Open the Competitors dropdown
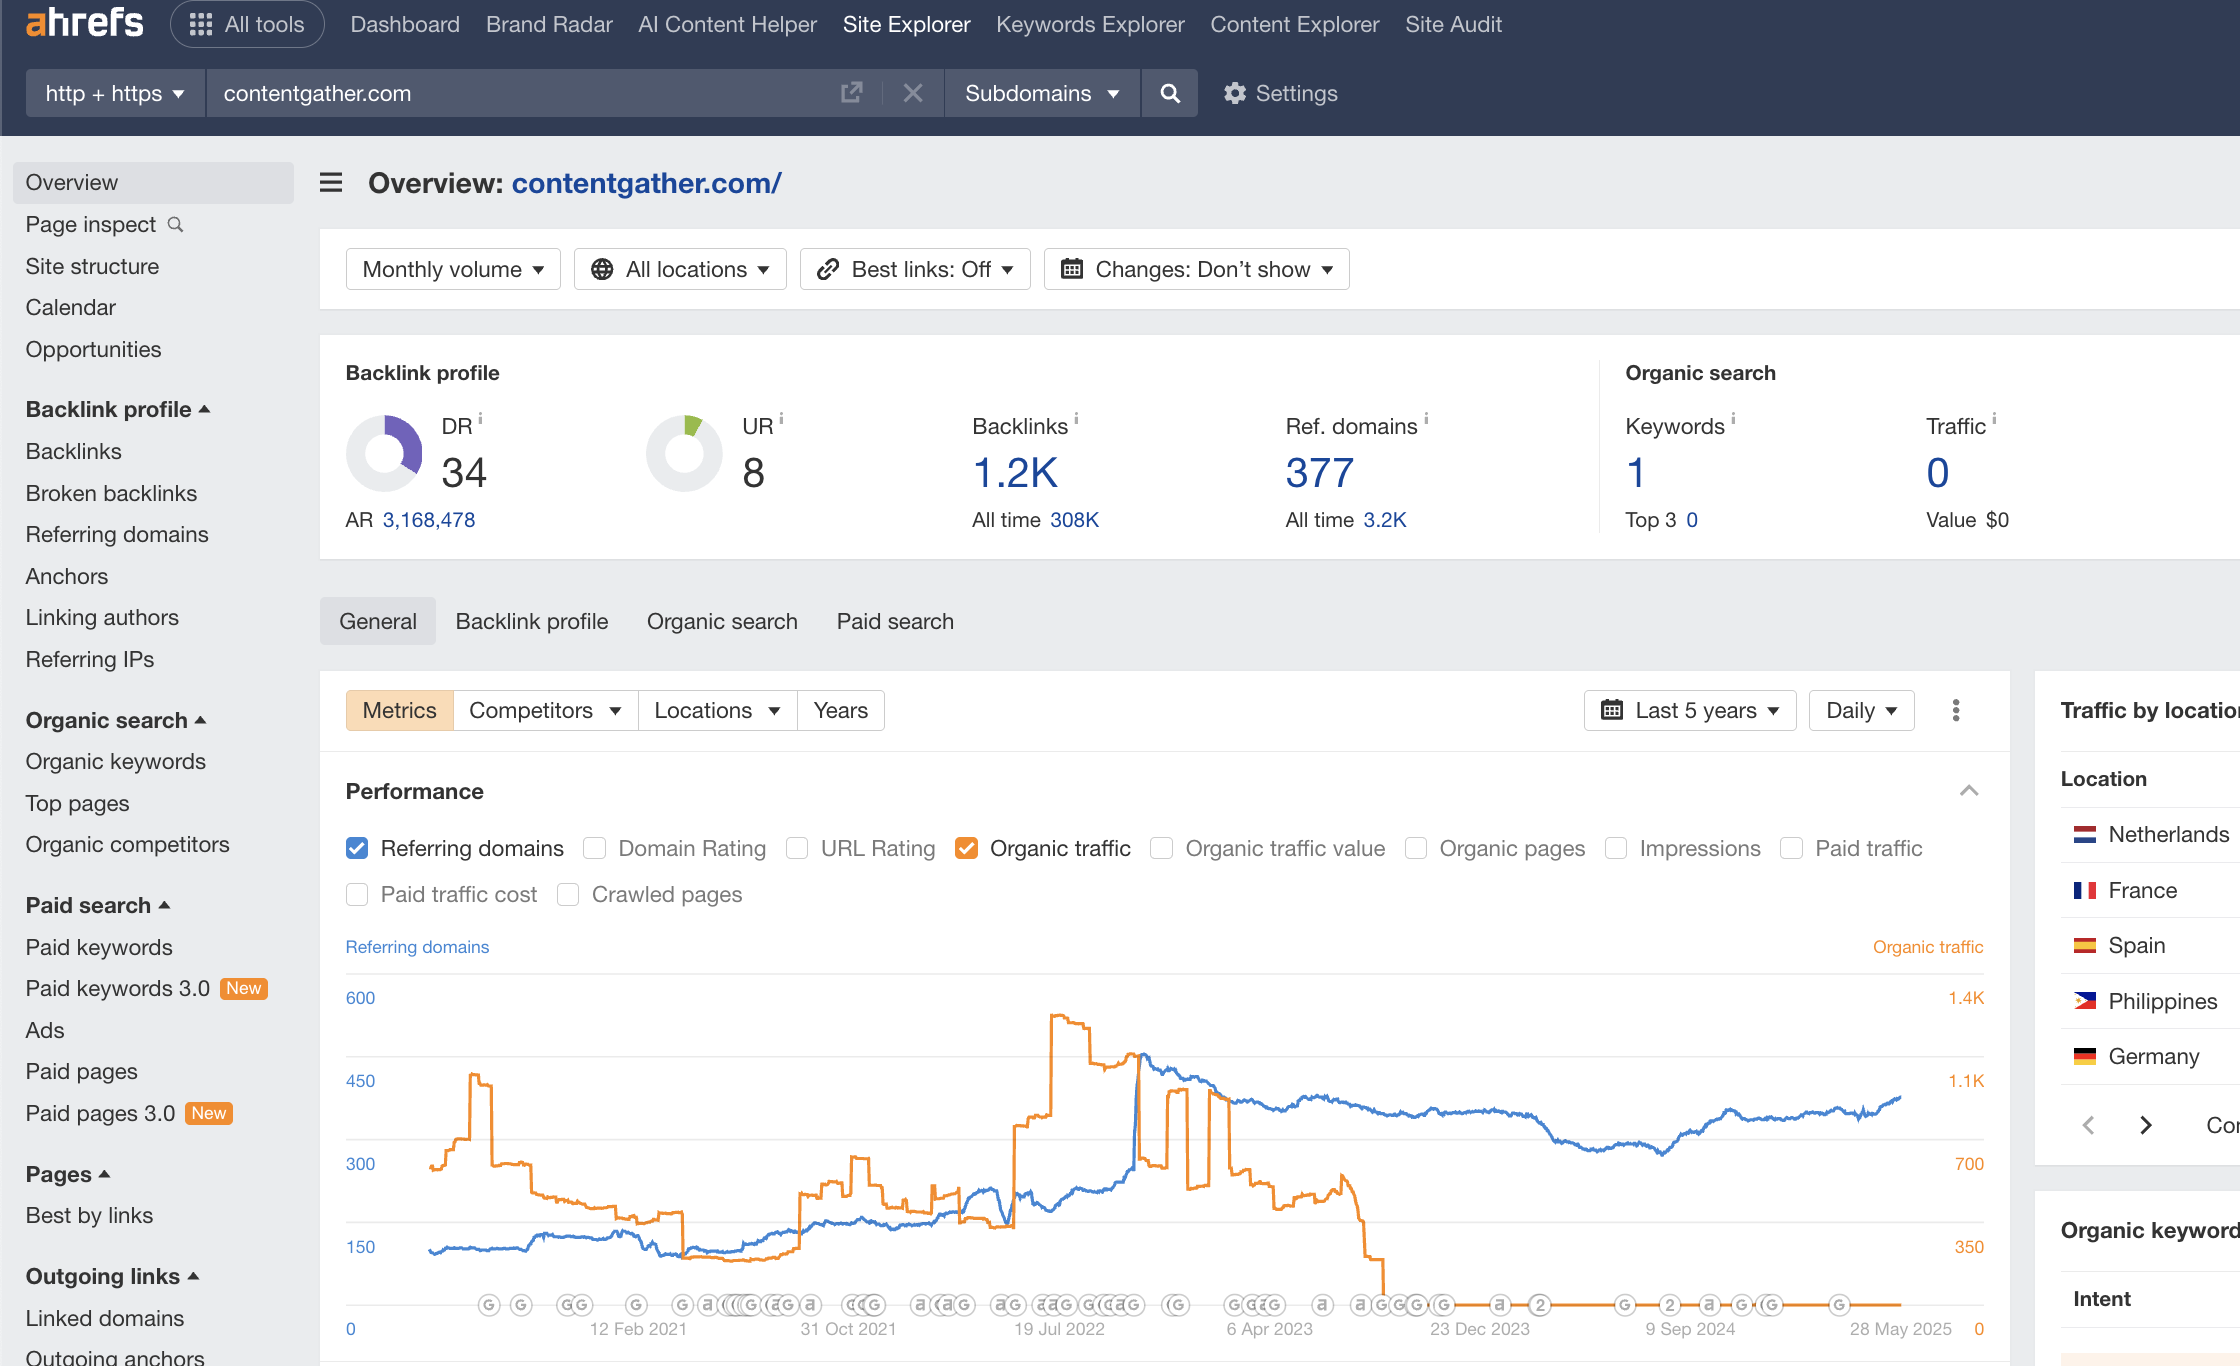 (x=546, y=710)
